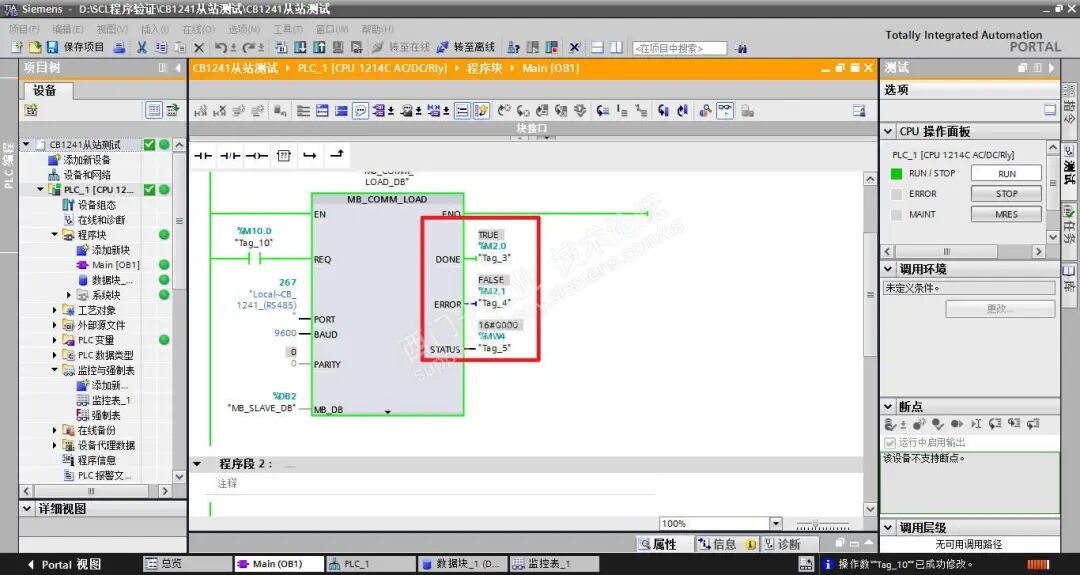Collapse the project tree panel arrow
Screen dimensions: 1080x575
coord(178,67)
